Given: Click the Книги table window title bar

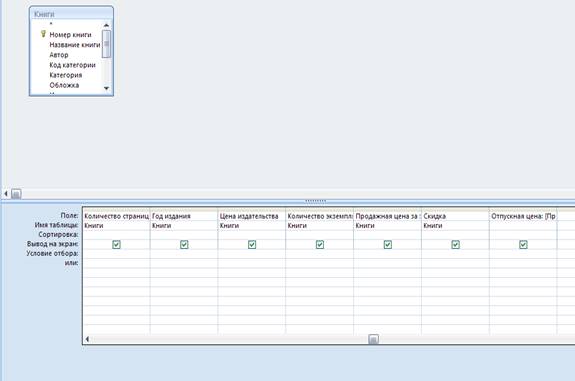Looking at the screenshot, I should click(x=71, y=14).
